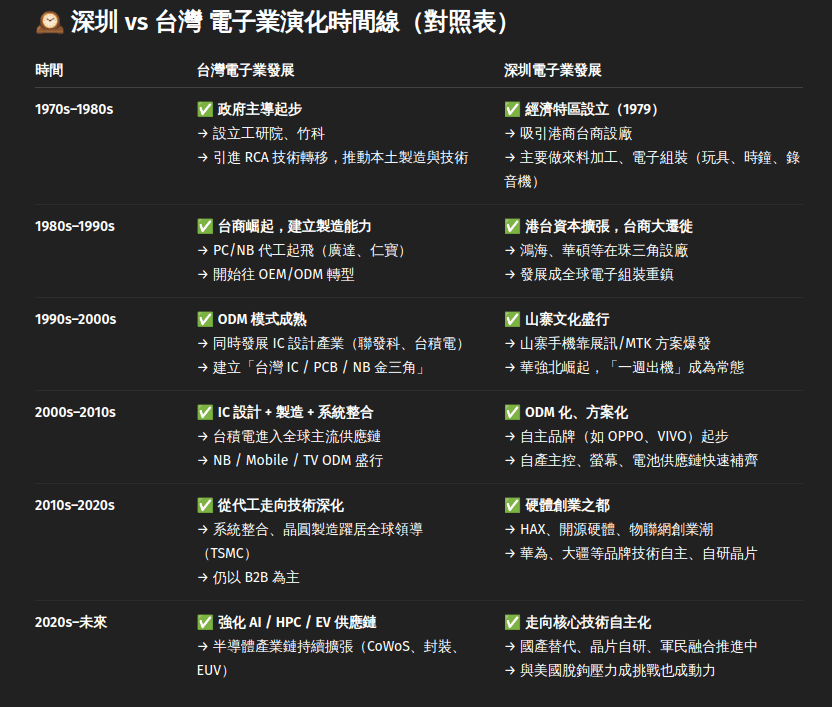
Task: Click the 1990s–2000s row label
Action: [x=75, y=319]
